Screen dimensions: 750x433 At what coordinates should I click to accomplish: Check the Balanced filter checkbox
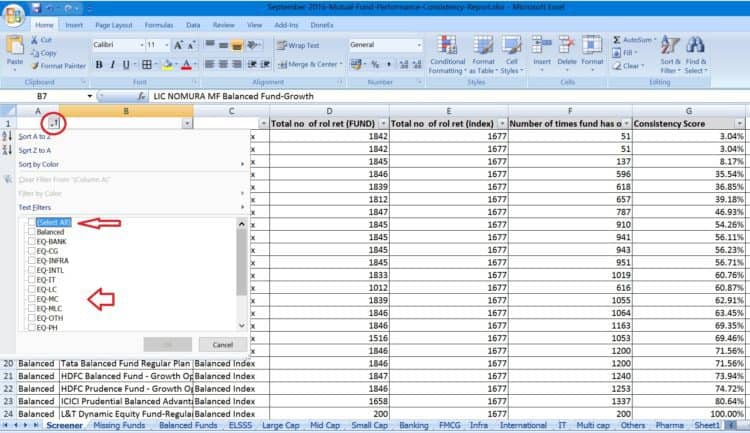pos(32,232)
